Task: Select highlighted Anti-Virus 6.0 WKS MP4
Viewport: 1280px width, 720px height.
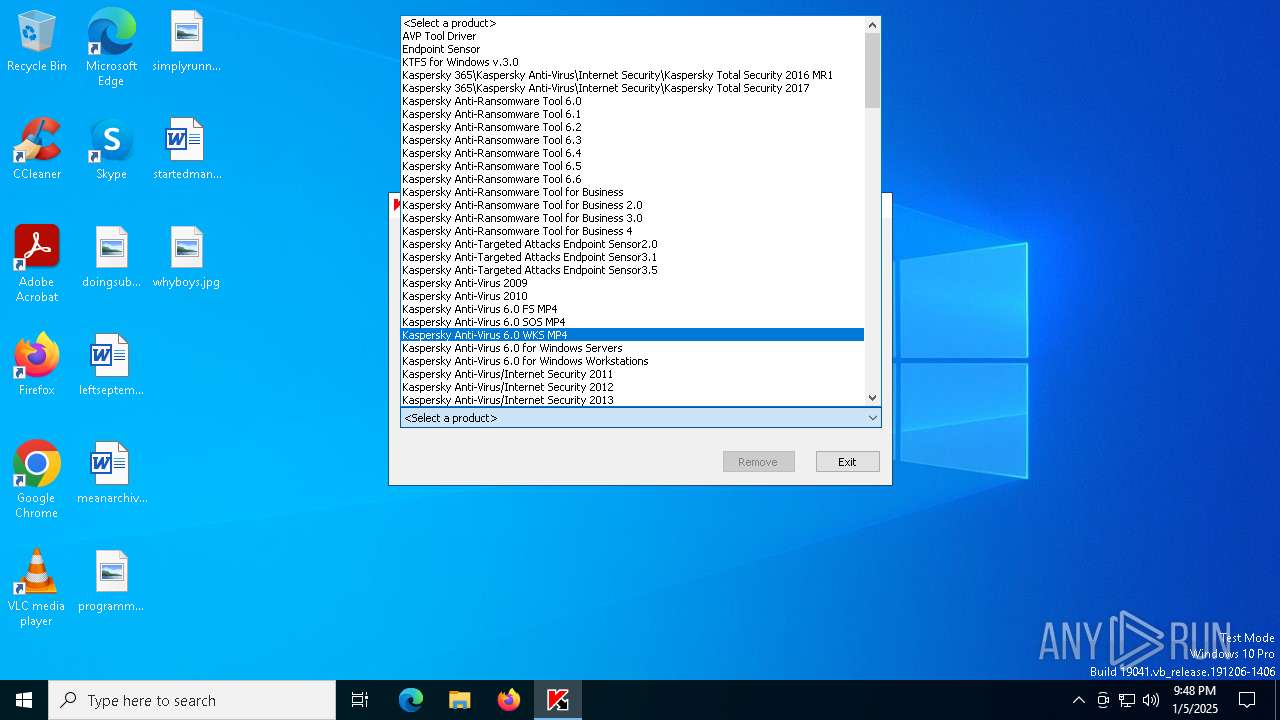Action: 632,335
